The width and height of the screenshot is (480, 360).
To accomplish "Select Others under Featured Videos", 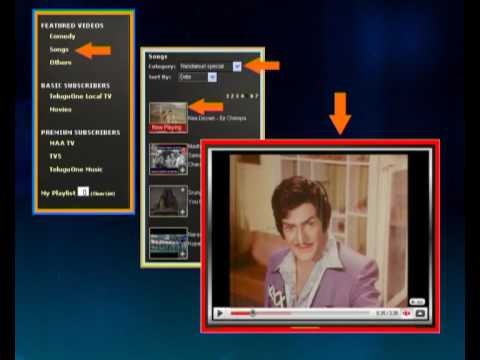I will pyautogui.click(x=60, y=62).
